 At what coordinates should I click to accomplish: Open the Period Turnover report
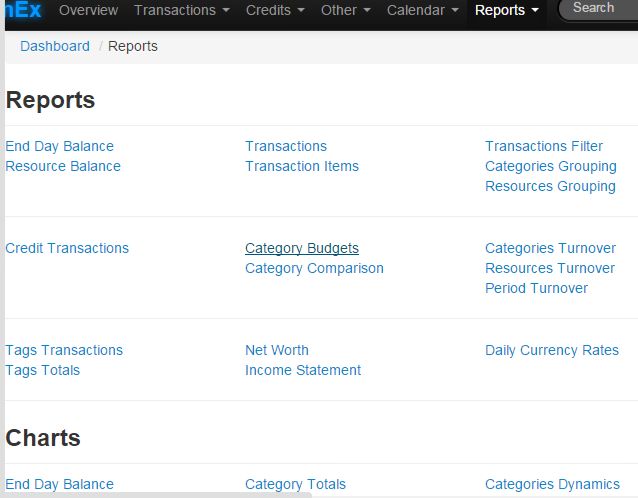click(537, 288)
